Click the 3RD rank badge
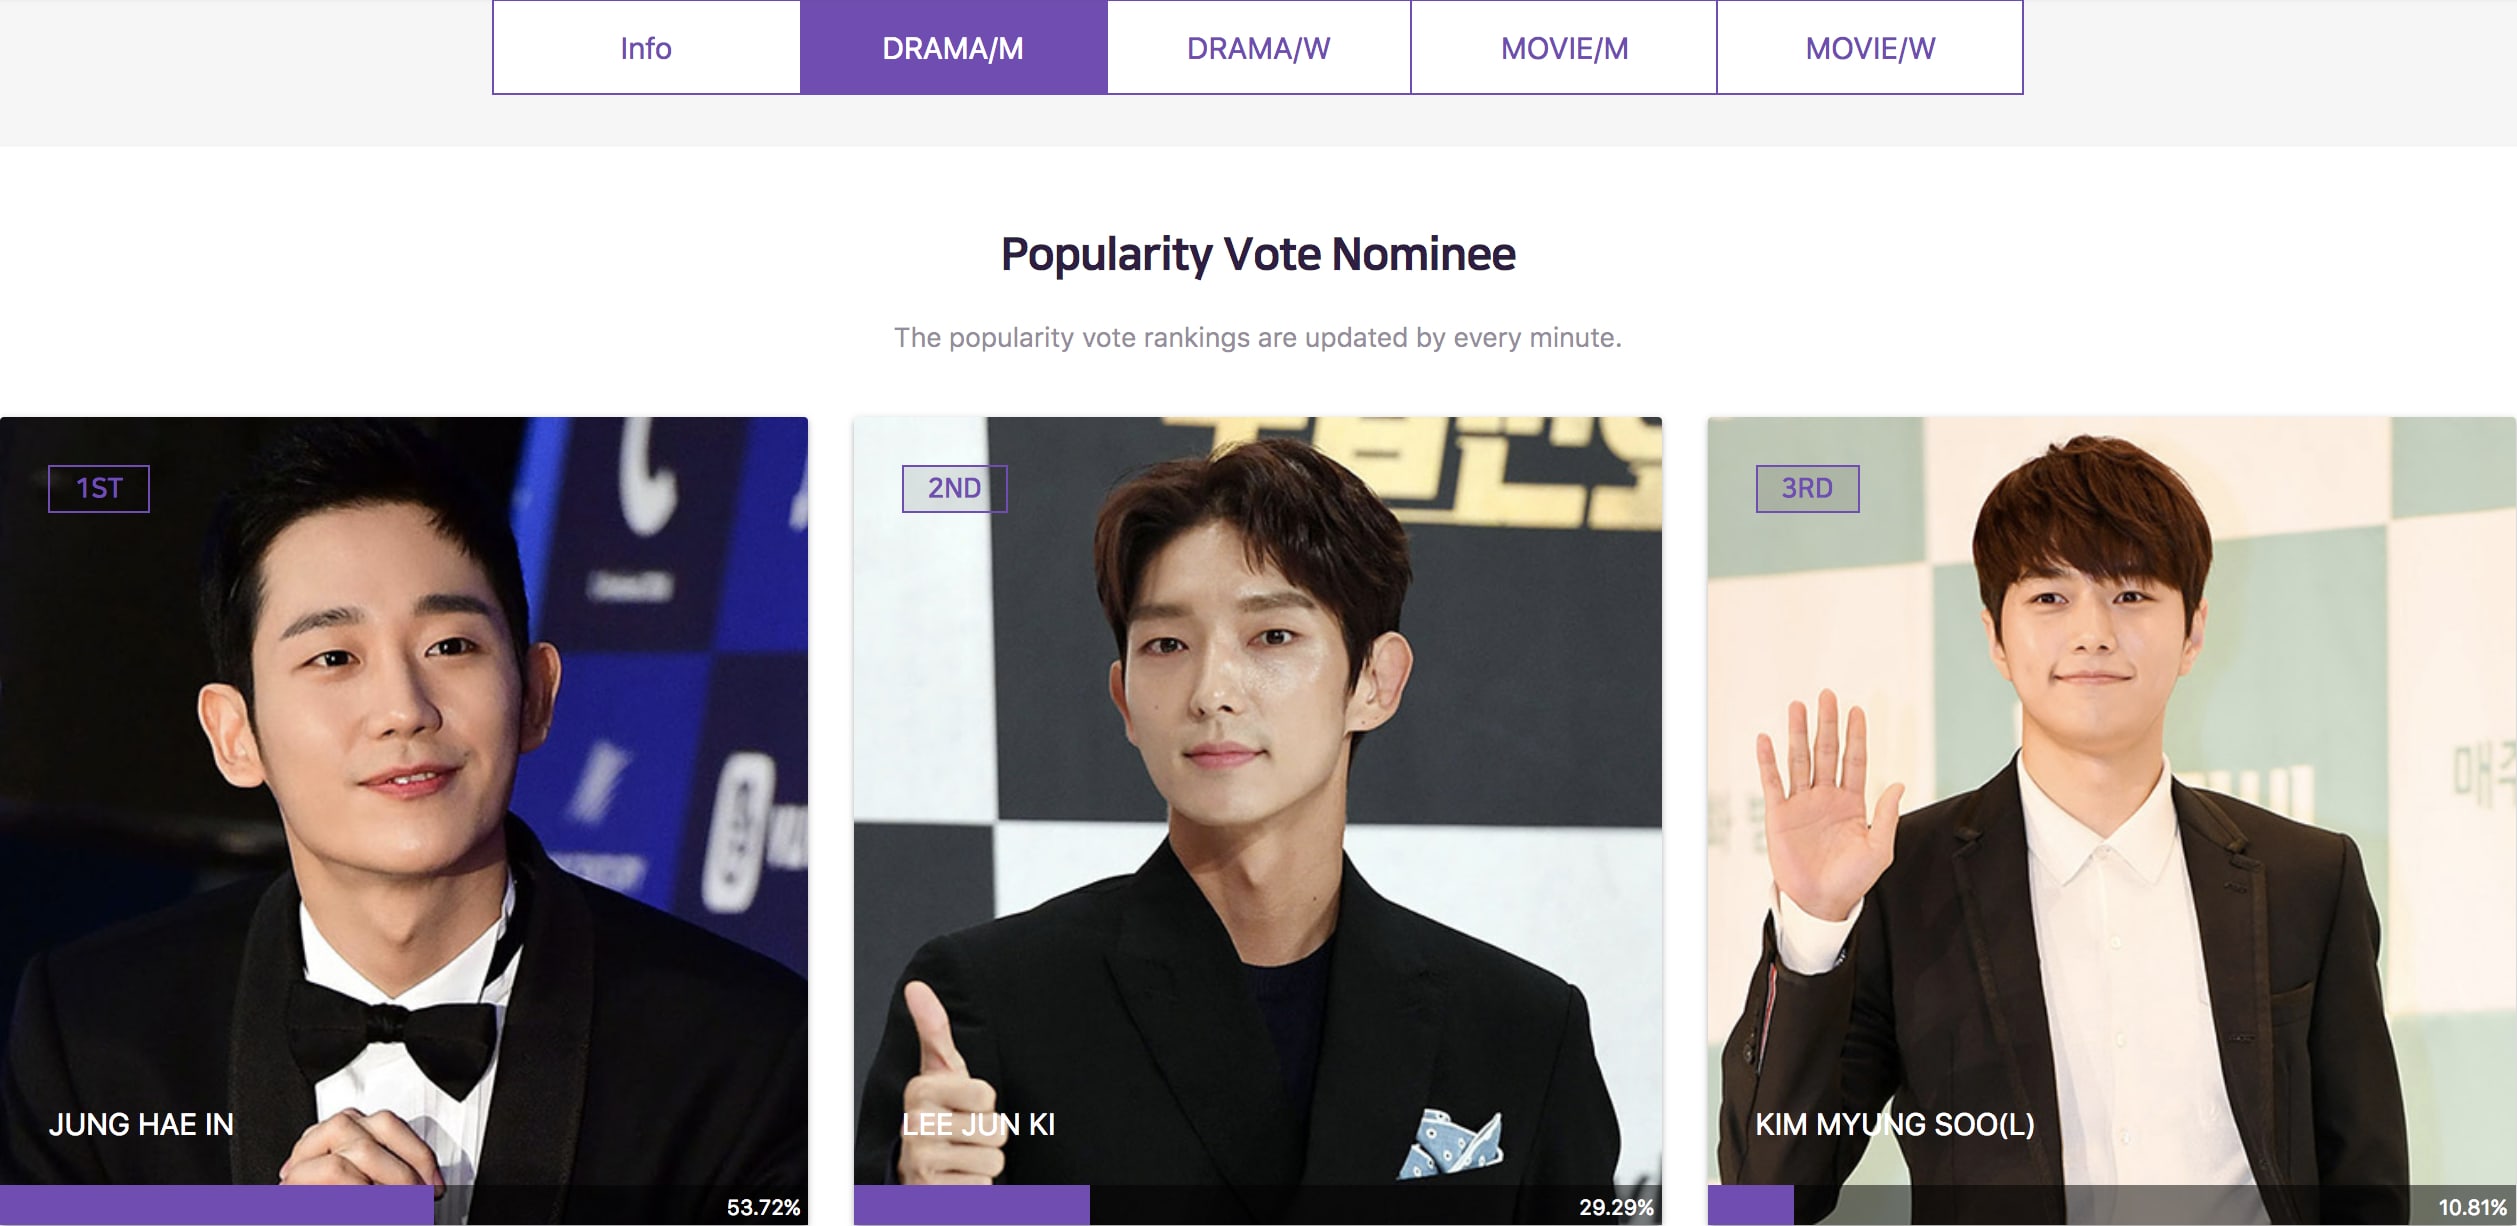This screenshot has height=1226, width=2517. tap(1807, 488)
